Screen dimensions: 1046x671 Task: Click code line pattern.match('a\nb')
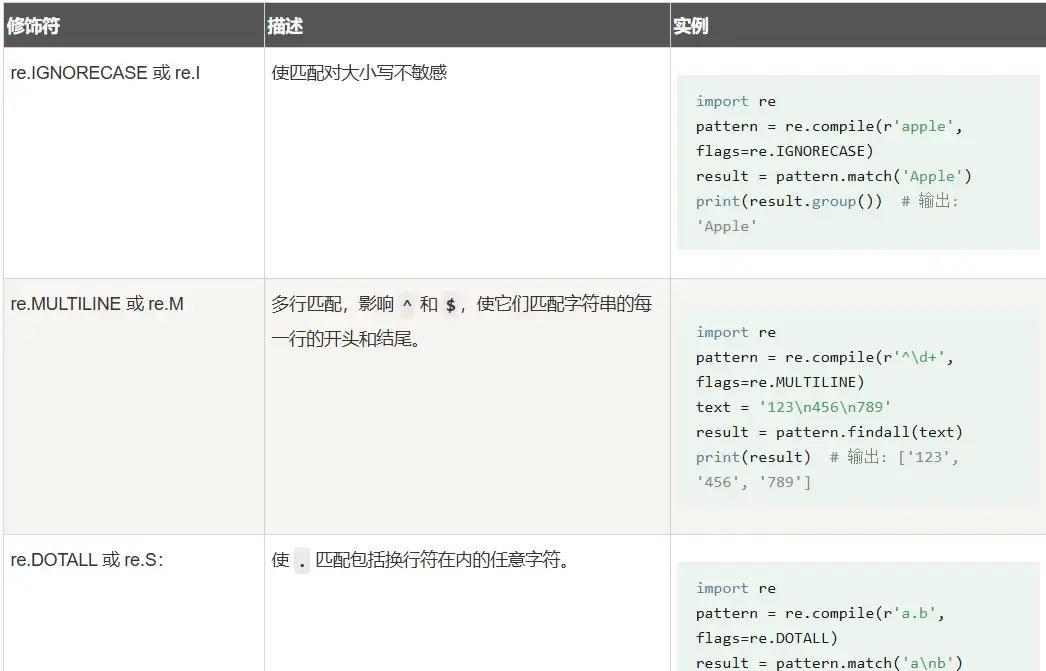tap(829, 663)
